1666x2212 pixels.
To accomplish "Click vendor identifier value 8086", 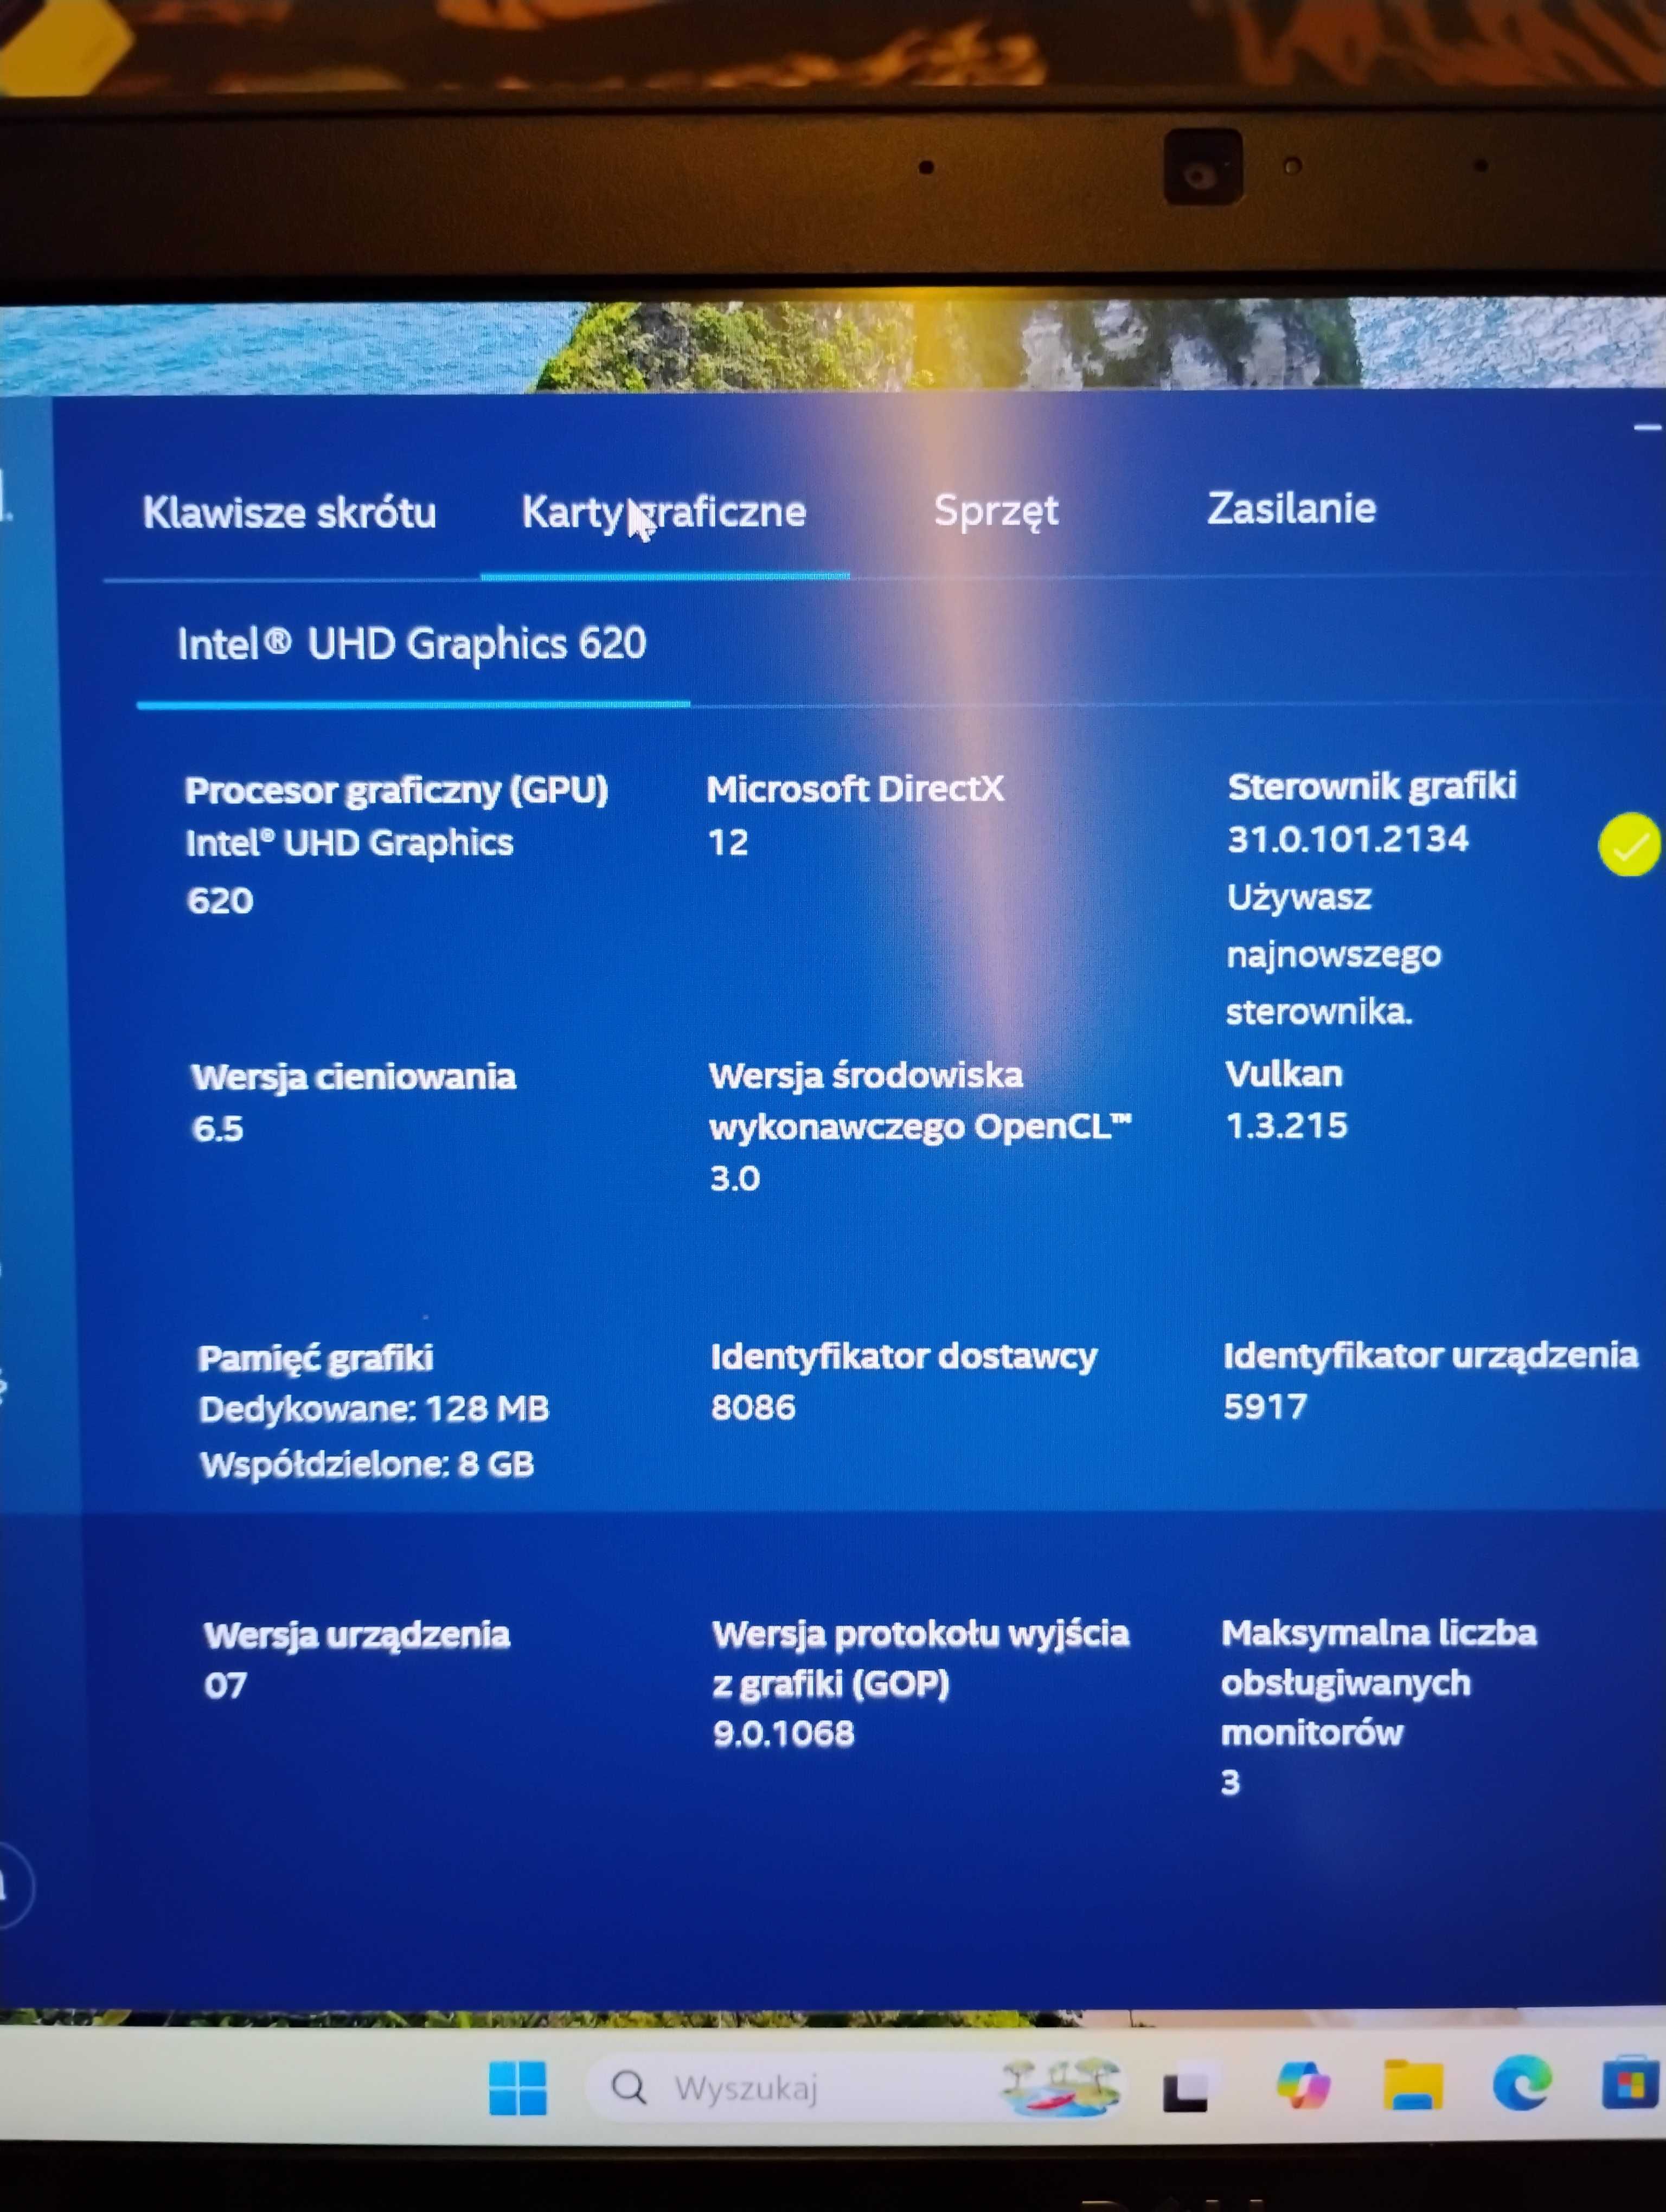I will (x=753, y=1408).
